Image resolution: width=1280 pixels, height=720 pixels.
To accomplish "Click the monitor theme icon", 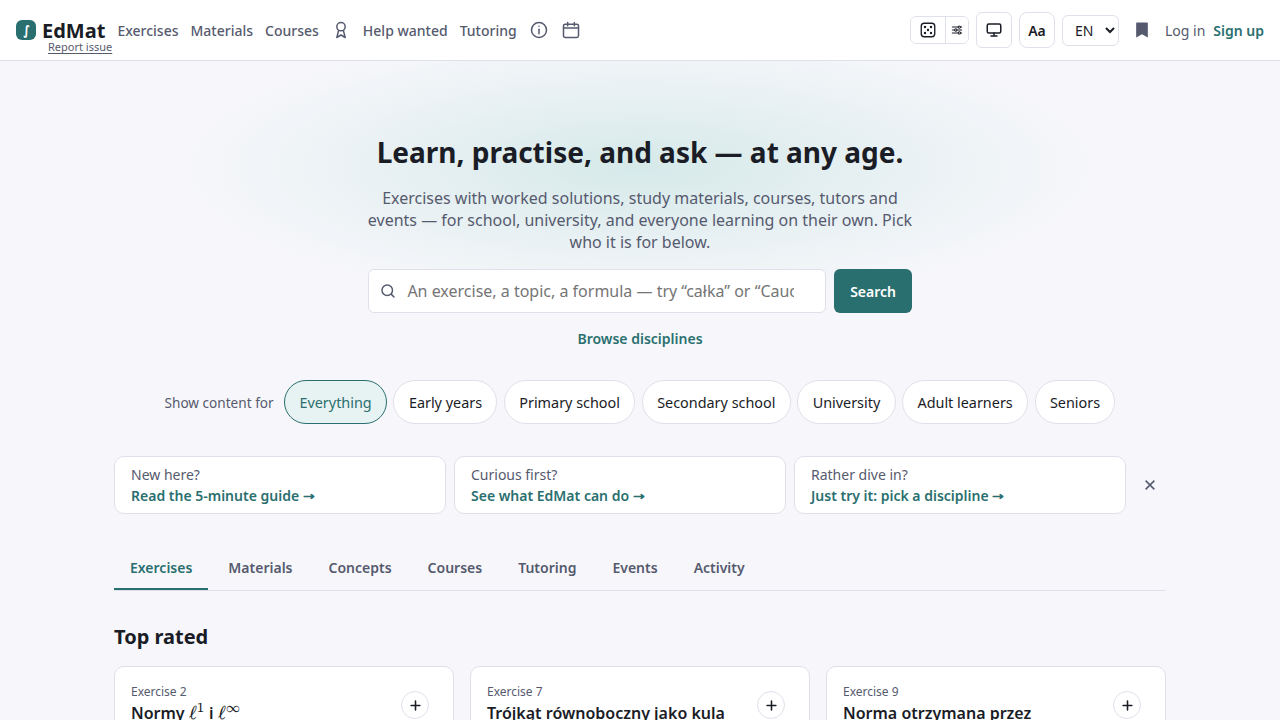I will tap(994, 30).
